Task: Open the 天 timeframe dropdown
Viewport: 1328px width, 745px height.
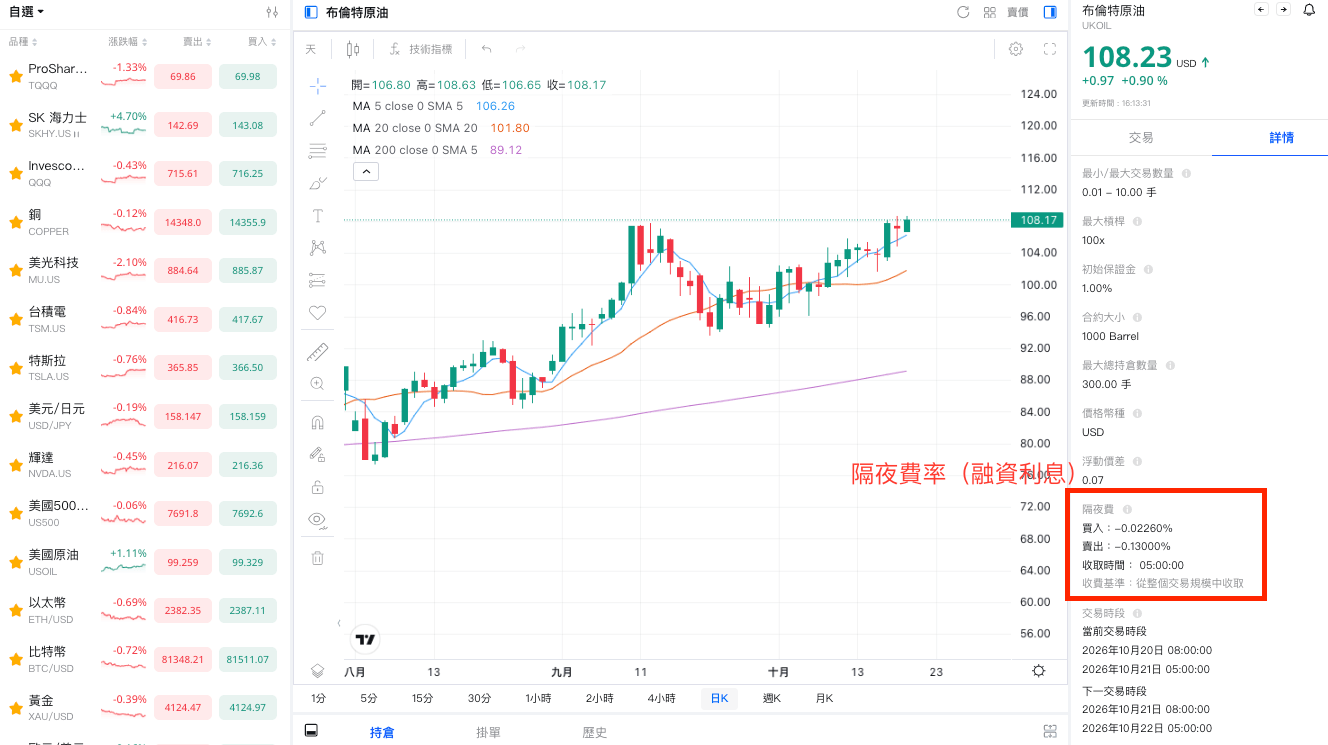Action: tap(310, 49)
